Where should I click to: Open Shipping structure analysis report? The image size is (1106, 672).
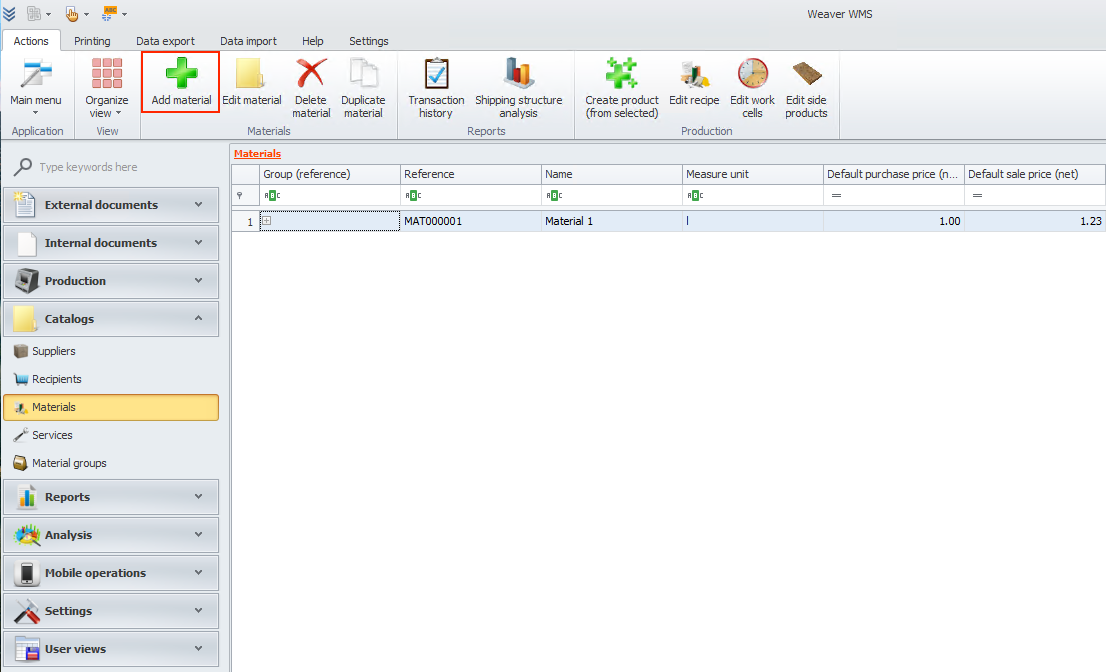point(518,88)
